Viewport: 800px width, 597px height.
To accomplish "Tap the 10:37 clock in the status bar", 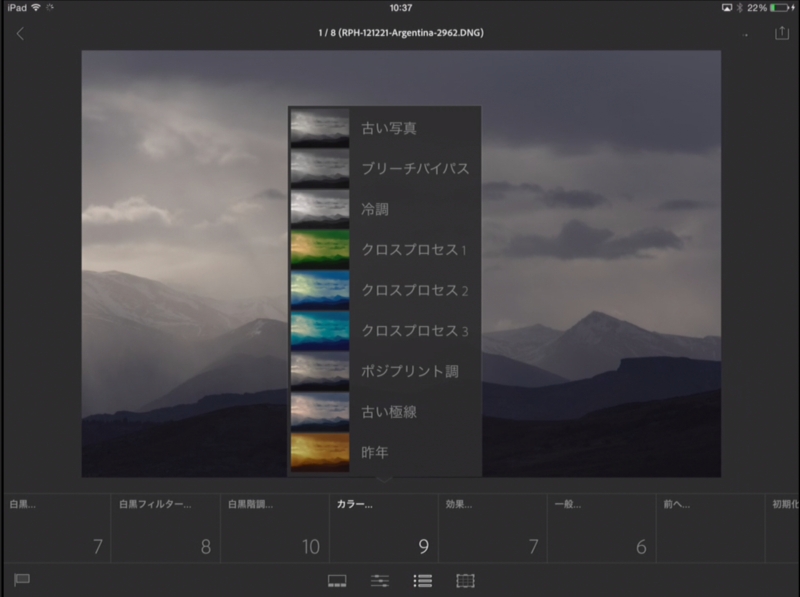I will (401, 8).
